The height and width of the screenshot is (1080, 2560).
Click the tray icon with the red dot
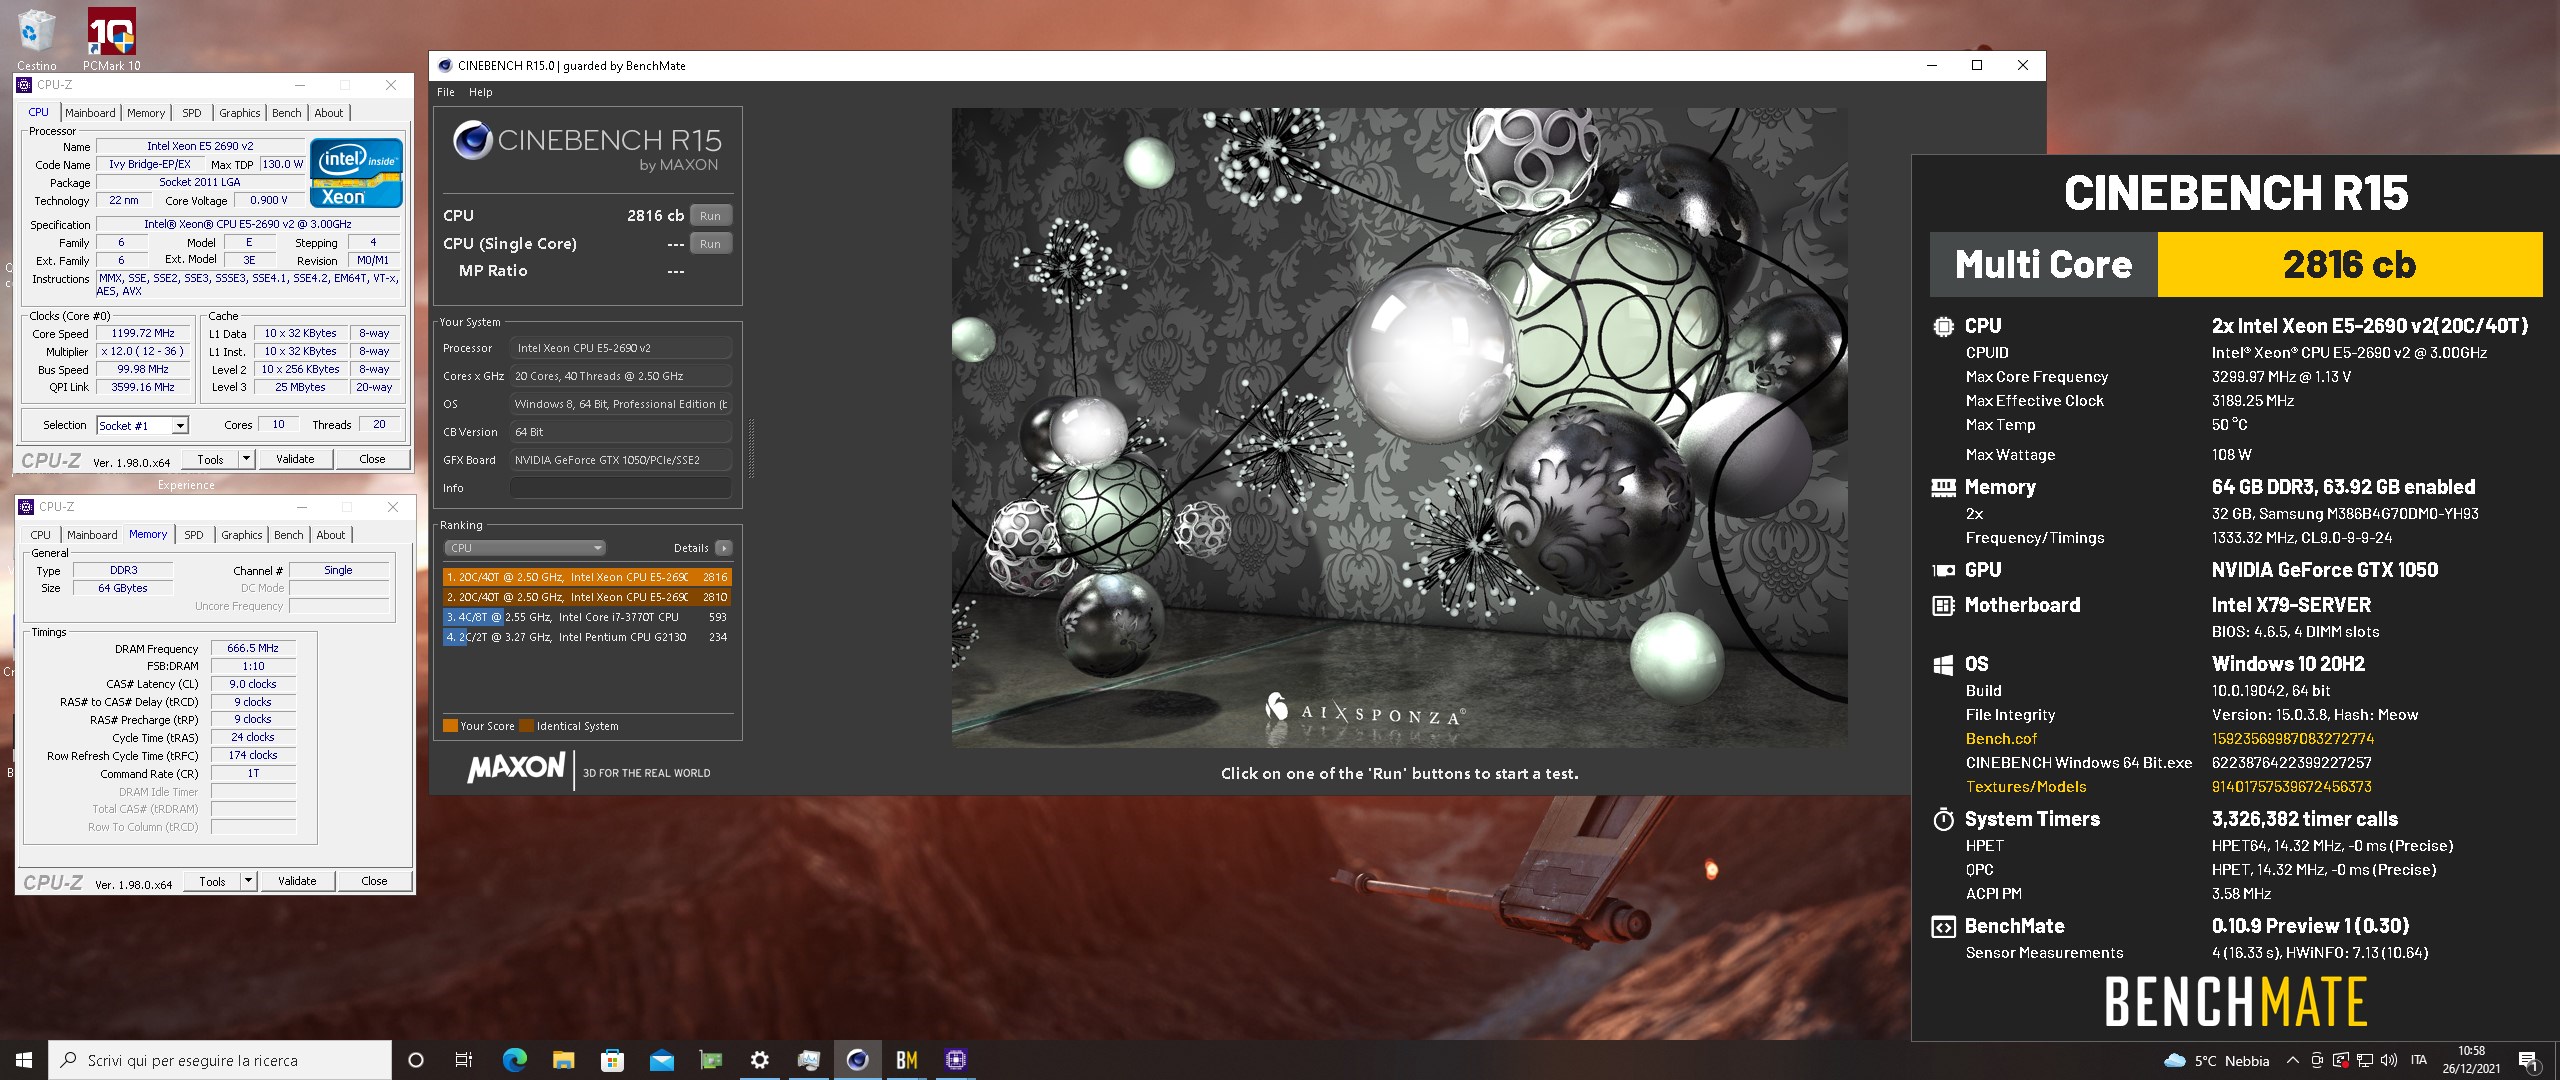(x=2340, y=1060)
